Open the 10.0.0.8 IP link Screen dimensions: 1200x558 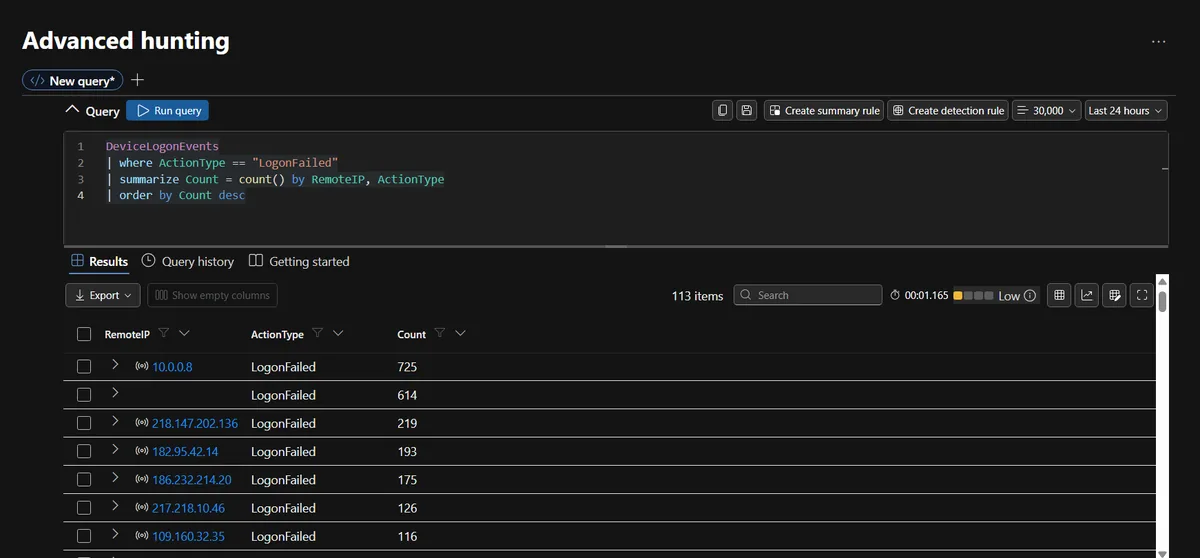tap(172, 367)
